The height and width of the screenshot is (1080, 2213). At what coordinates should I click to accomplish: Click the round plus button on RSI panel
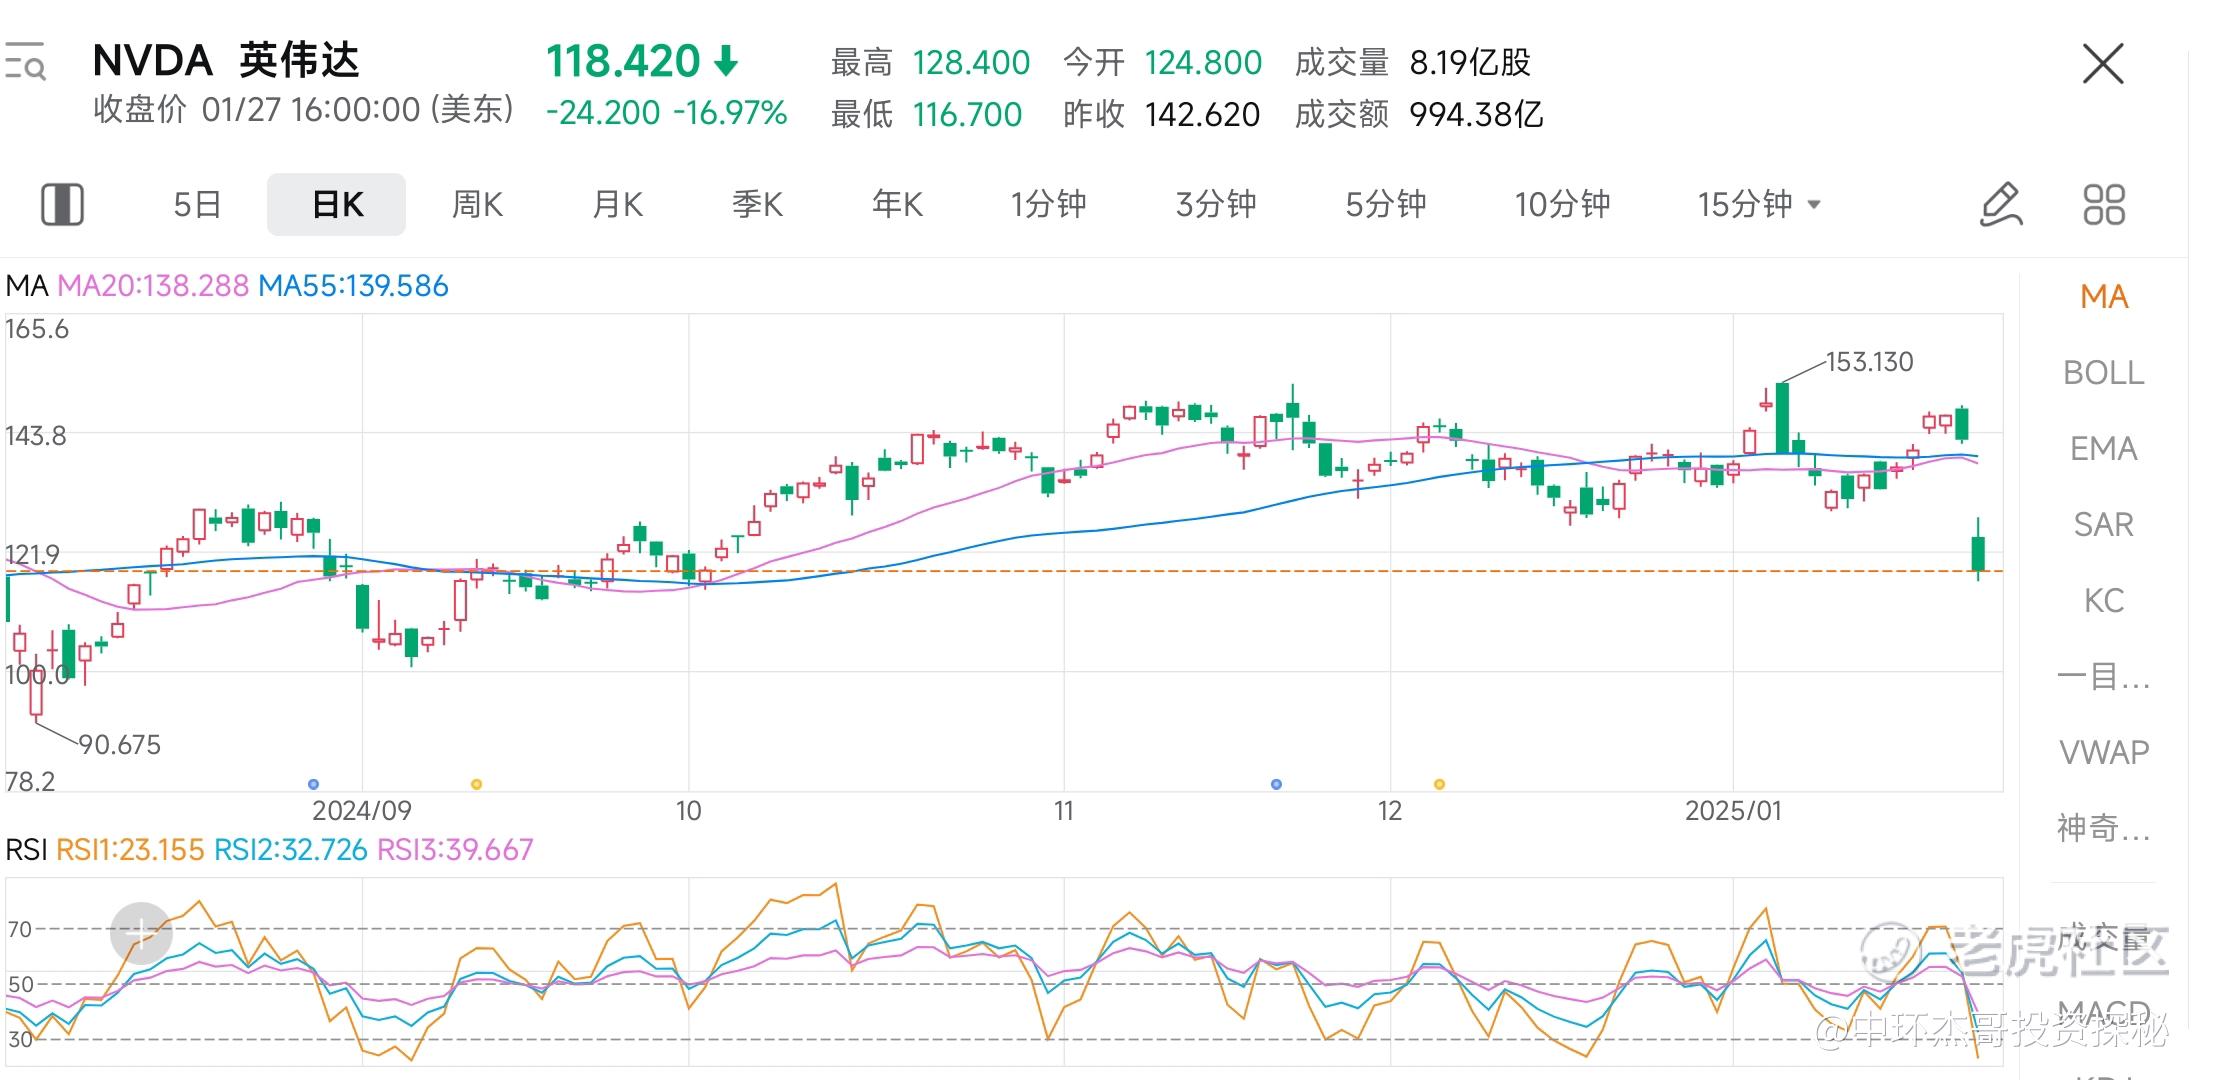click(141, 933)
